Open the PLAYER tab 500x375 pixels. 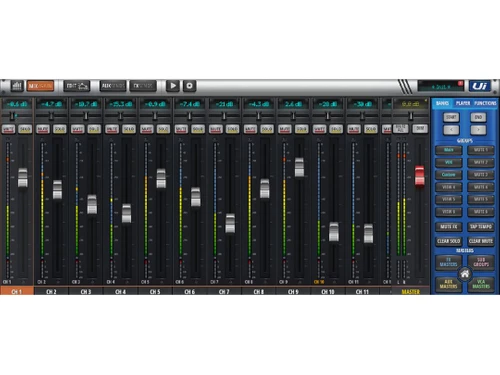point(463,103)
